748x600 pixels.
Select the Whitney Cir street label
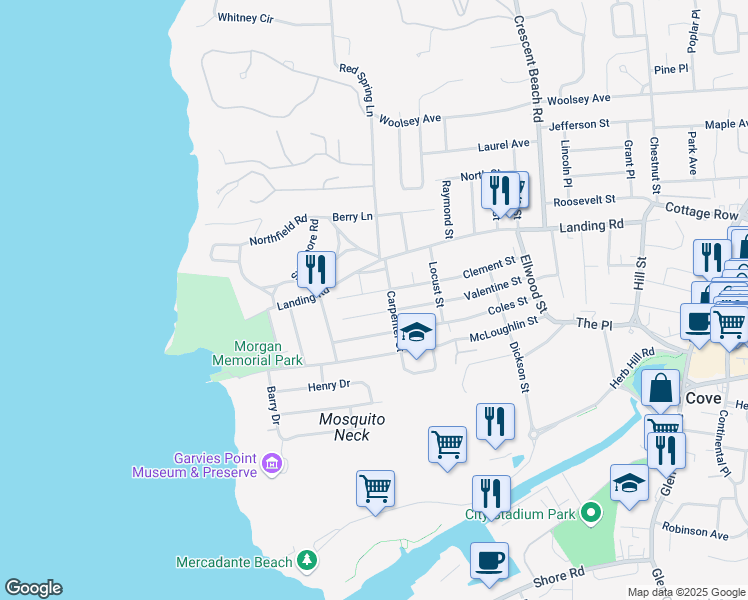[x=245, y=18]
